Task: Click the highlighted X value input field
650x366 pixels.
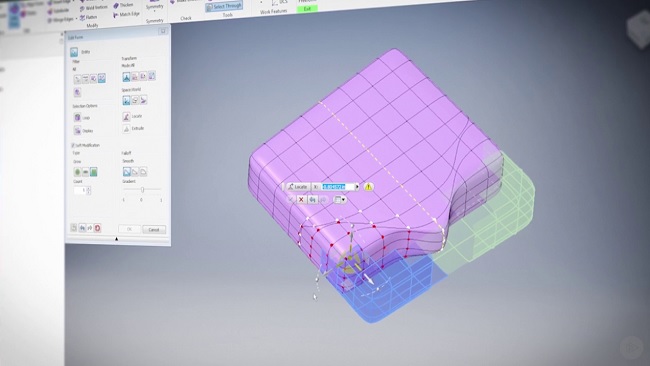Action: tap(338, 187)
